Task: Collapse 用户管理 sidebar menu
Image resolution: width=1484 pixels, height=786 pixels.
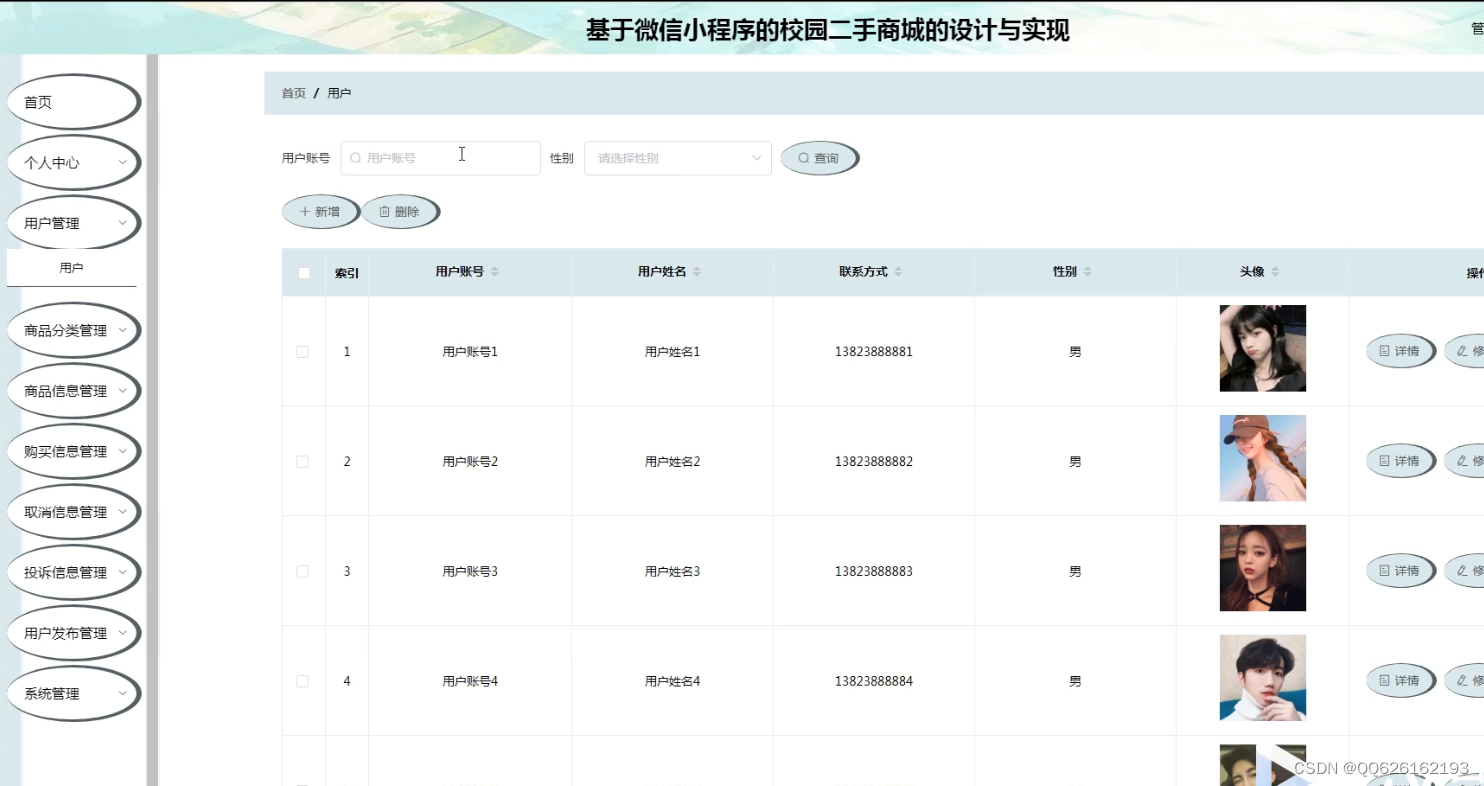Action: 73,223
